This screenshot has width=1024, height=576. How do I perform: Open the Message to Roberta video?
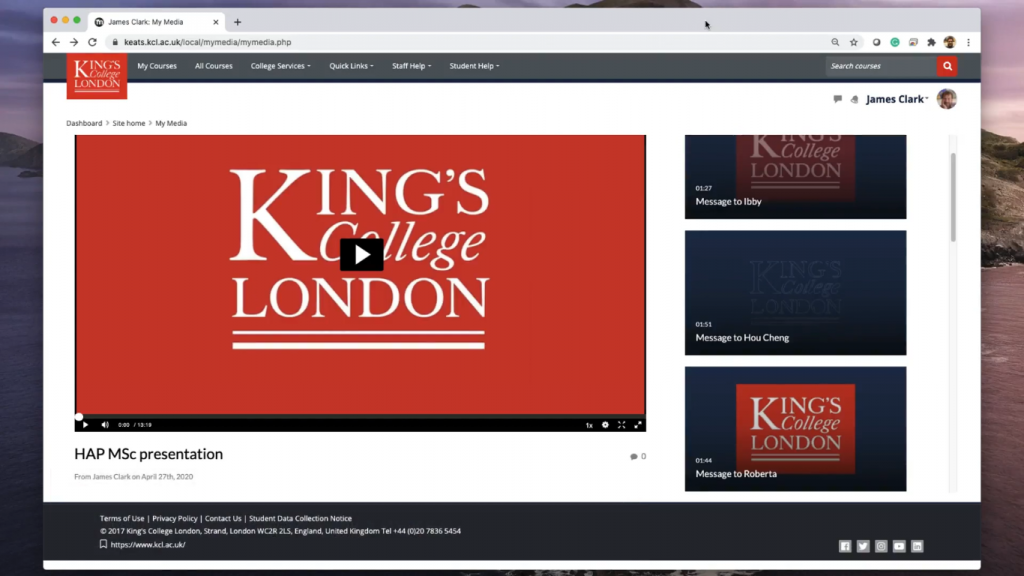pyautogui.click(x=795, y=428)
